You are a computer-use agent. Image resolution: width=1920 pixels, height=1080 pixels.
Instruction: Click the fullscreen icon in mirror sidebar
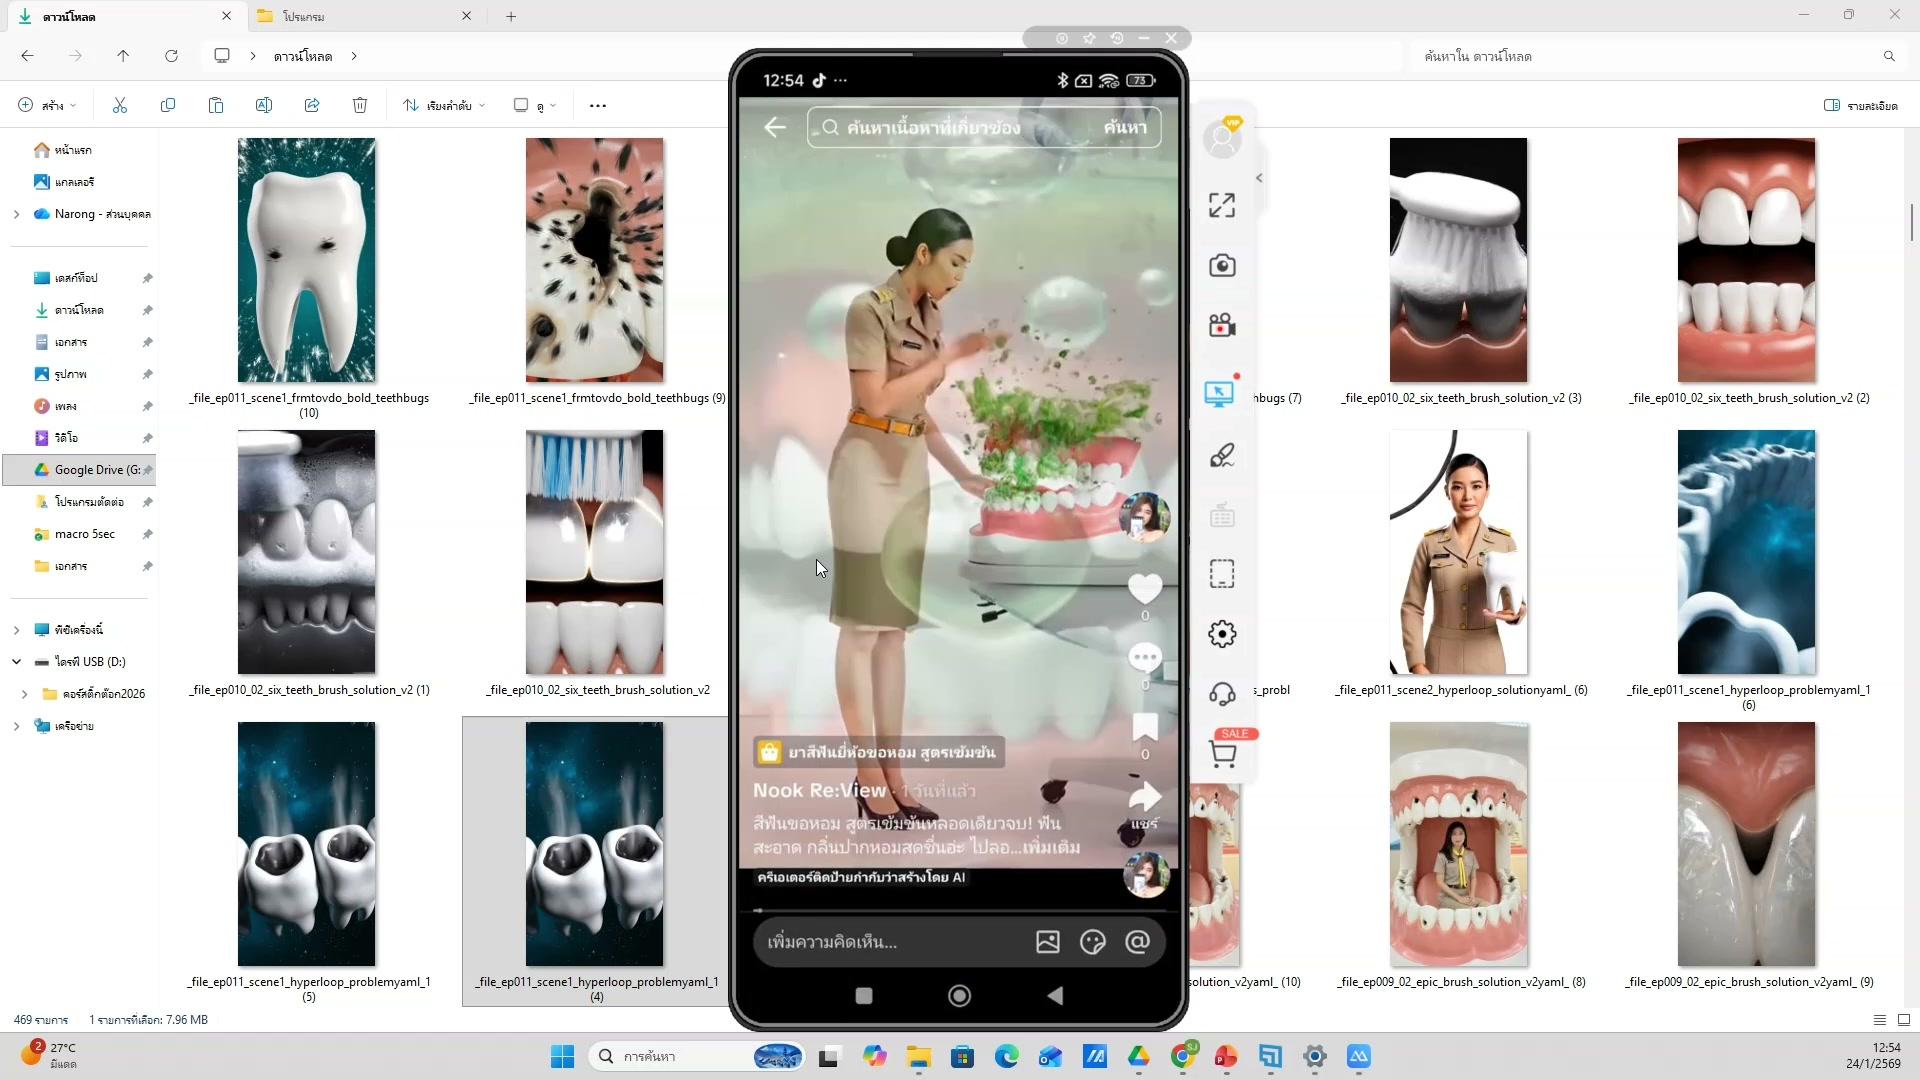tap(1221, 205)
